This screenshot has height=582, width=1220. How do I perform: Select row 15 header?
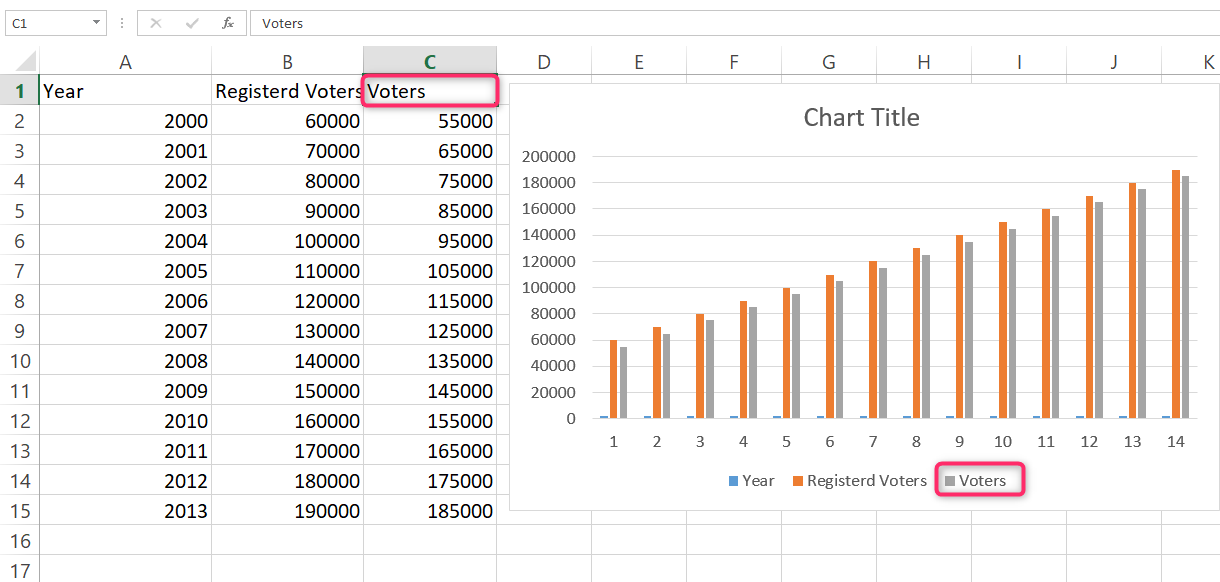[19, 511]
